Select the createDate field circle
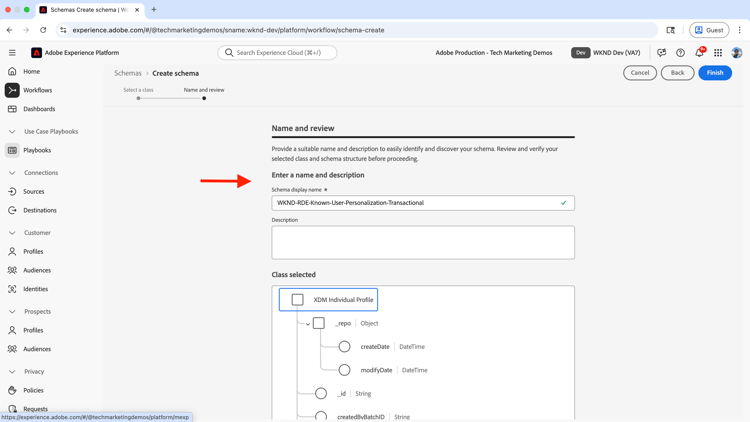This screenshot has width=750, height=422. click(344, 346)
